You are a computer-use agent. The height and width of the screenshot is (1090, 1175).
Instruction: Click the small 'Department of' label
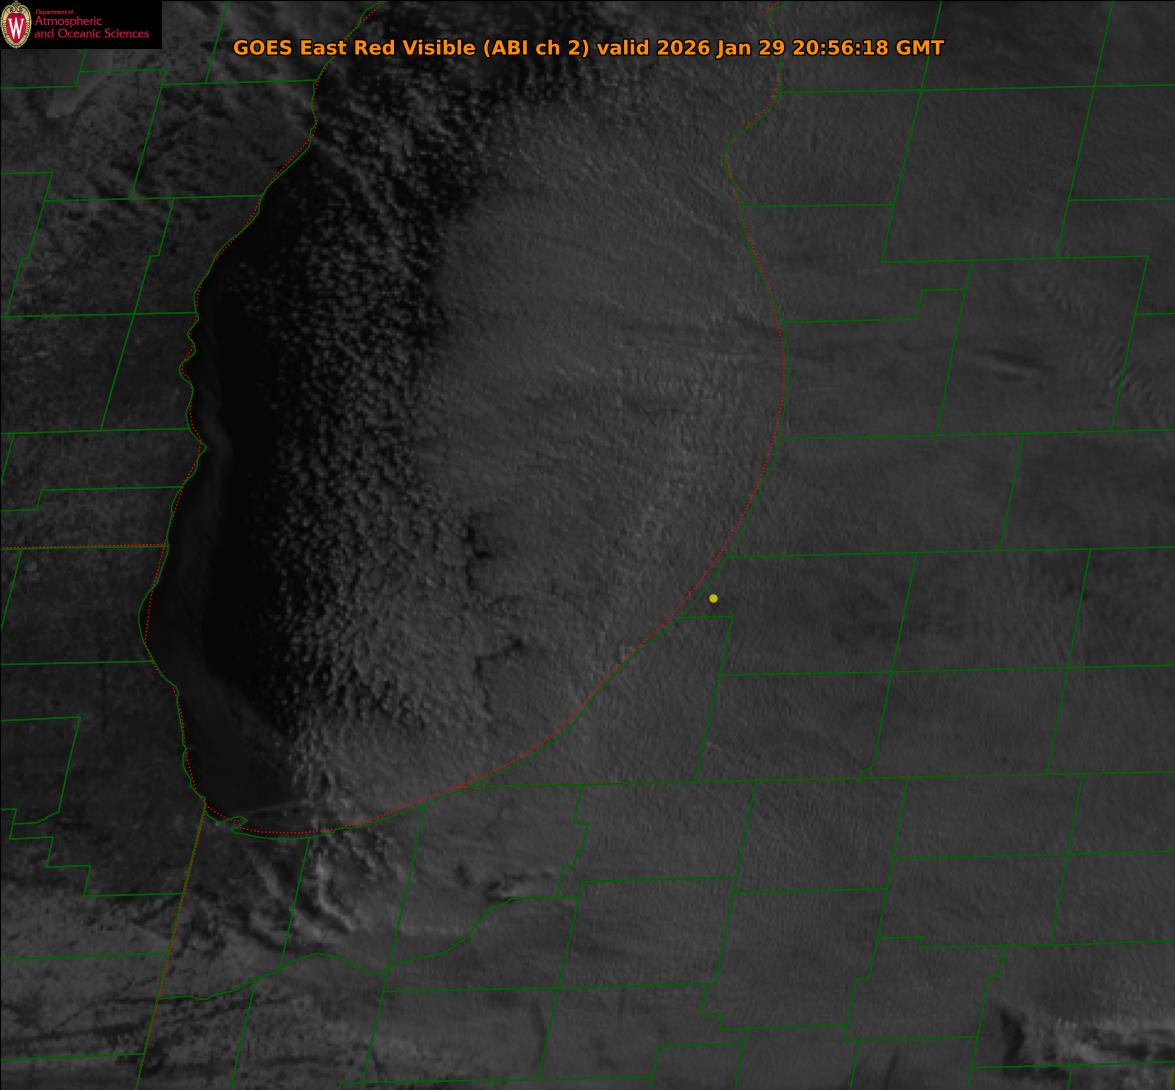54,12
